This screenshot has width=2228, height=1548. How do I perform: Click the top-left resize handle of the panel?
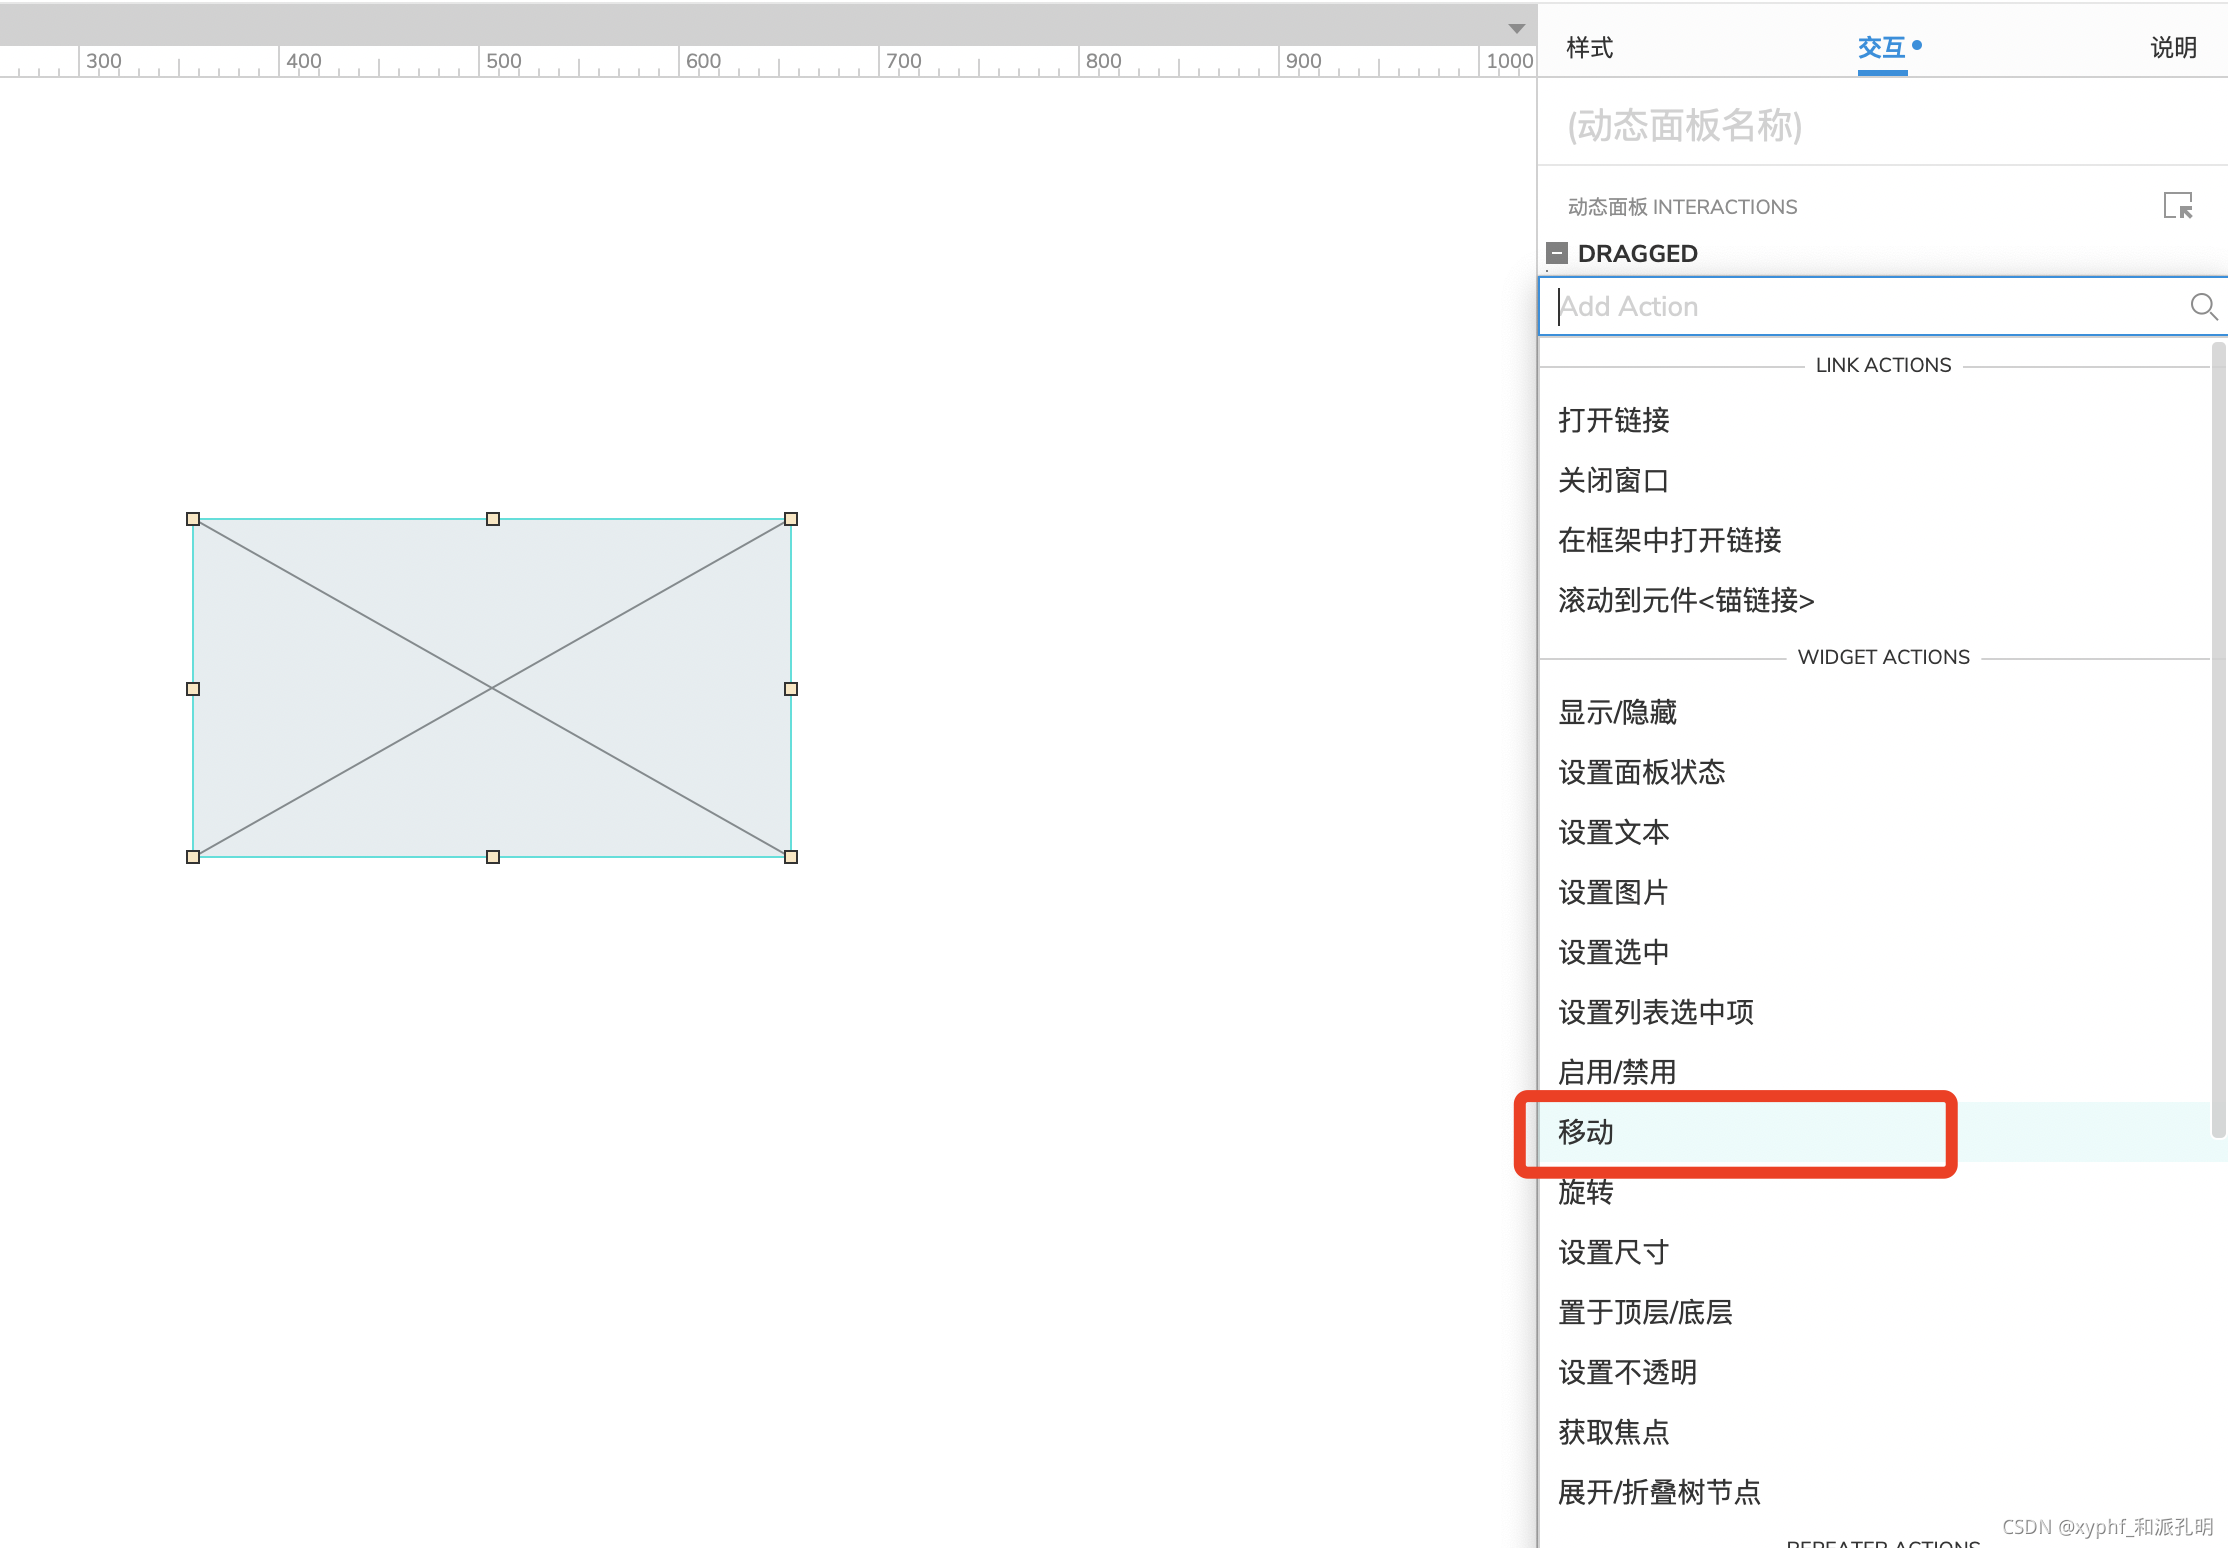tap(193, 519)
